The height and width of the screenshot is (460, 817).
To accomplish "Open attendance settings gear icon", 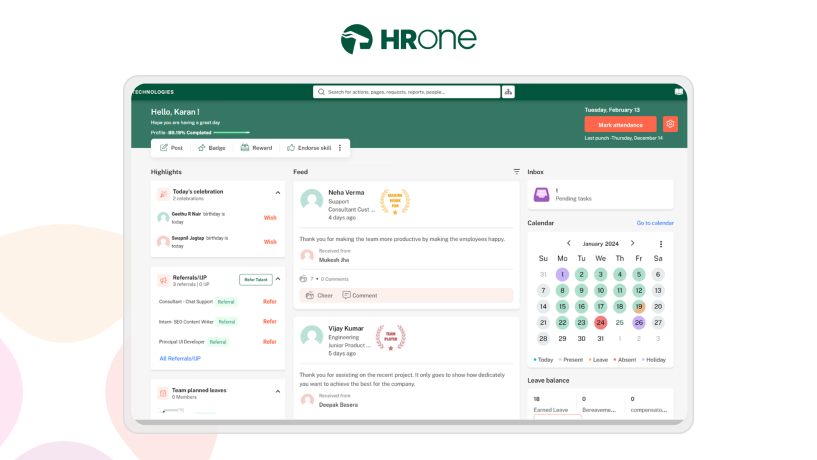I will point(670,124).
